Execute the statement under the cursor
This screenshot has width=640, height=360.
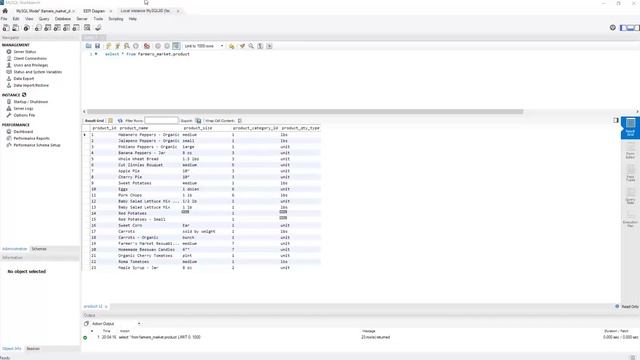[x=118, y=46]
